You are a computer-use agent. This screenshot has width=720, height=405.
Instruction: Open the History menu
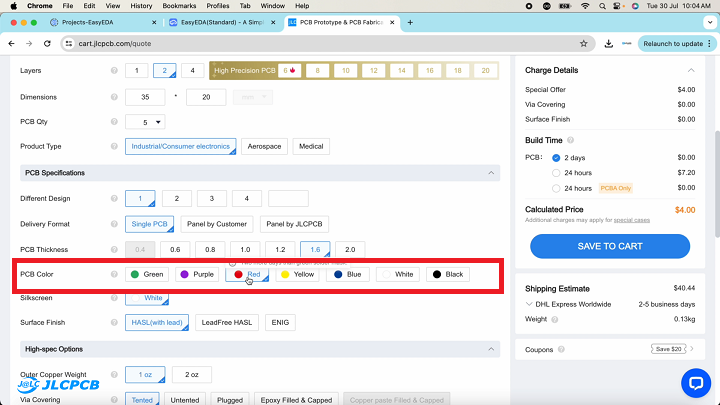pos(141,6)
